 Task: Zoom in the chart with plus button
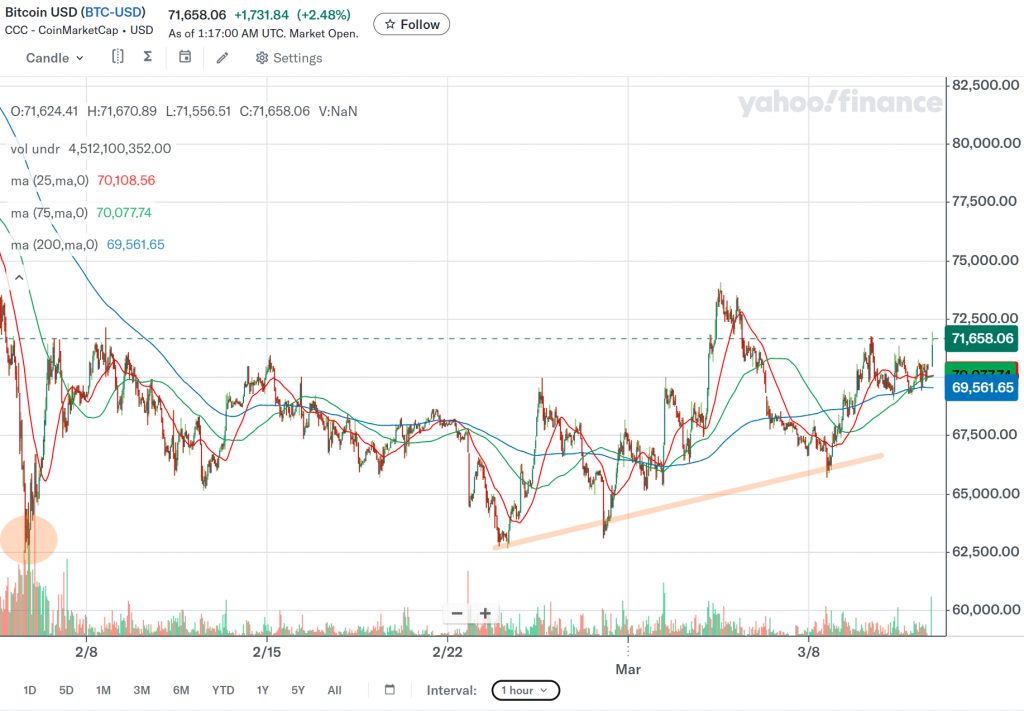[485, 613]
